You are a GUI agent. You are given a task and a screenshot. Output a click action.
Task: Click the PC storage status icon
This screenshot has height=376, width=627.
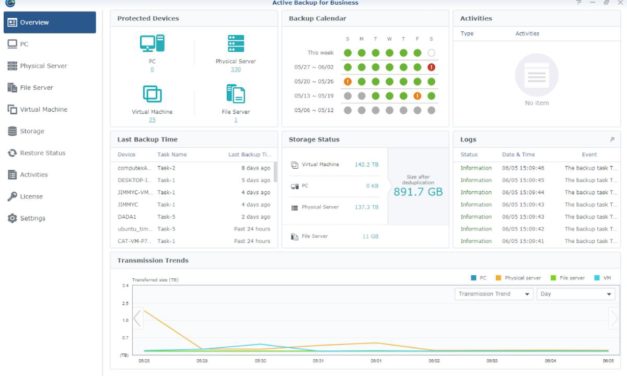pyautogui.click(x=295, y=186)
